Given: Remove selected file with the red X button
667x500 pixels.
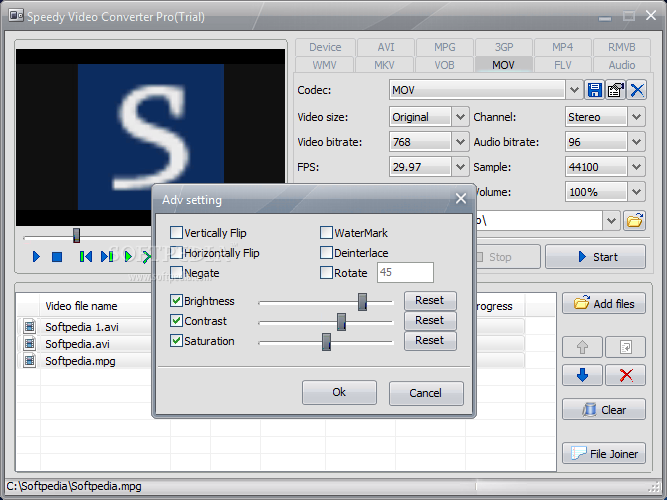Looking at the screenshot, I should 626,375.
